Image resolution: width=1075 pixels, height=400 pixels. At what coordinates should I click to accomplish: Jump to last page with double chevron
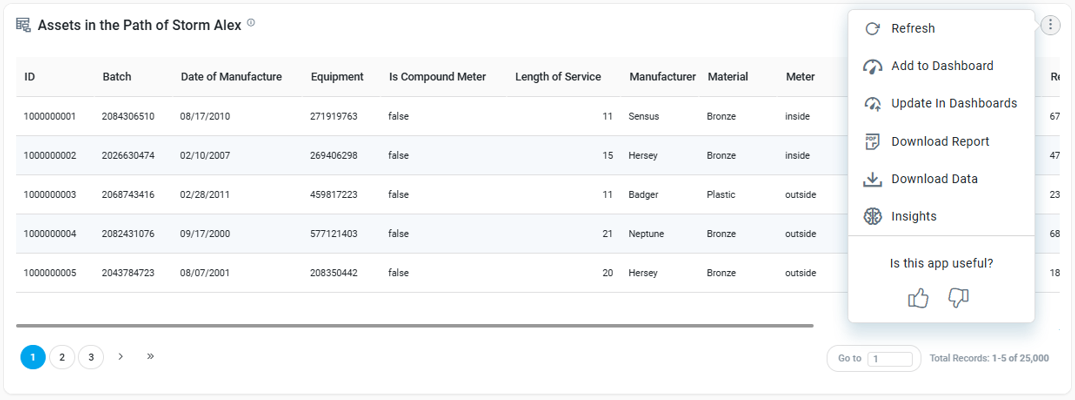pos(150,357)
